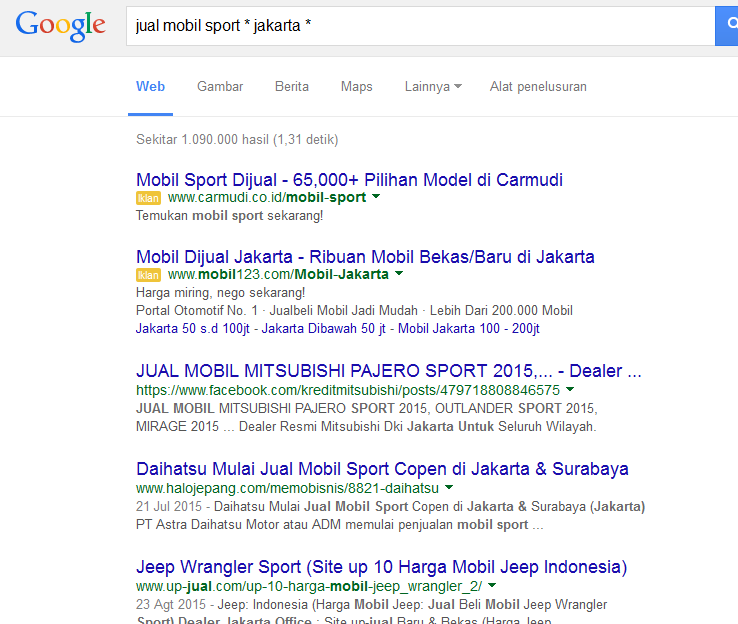The height and width of the screenshot is (624, 738).
Task: Click 'Portal Otomotif No. 1' description line
Action: 354,311
